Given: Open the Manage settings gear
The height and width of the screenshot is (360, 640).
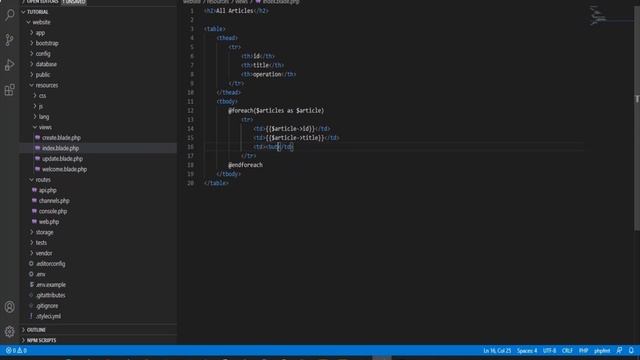Looking at the screenshot, I should pos(9,331).
